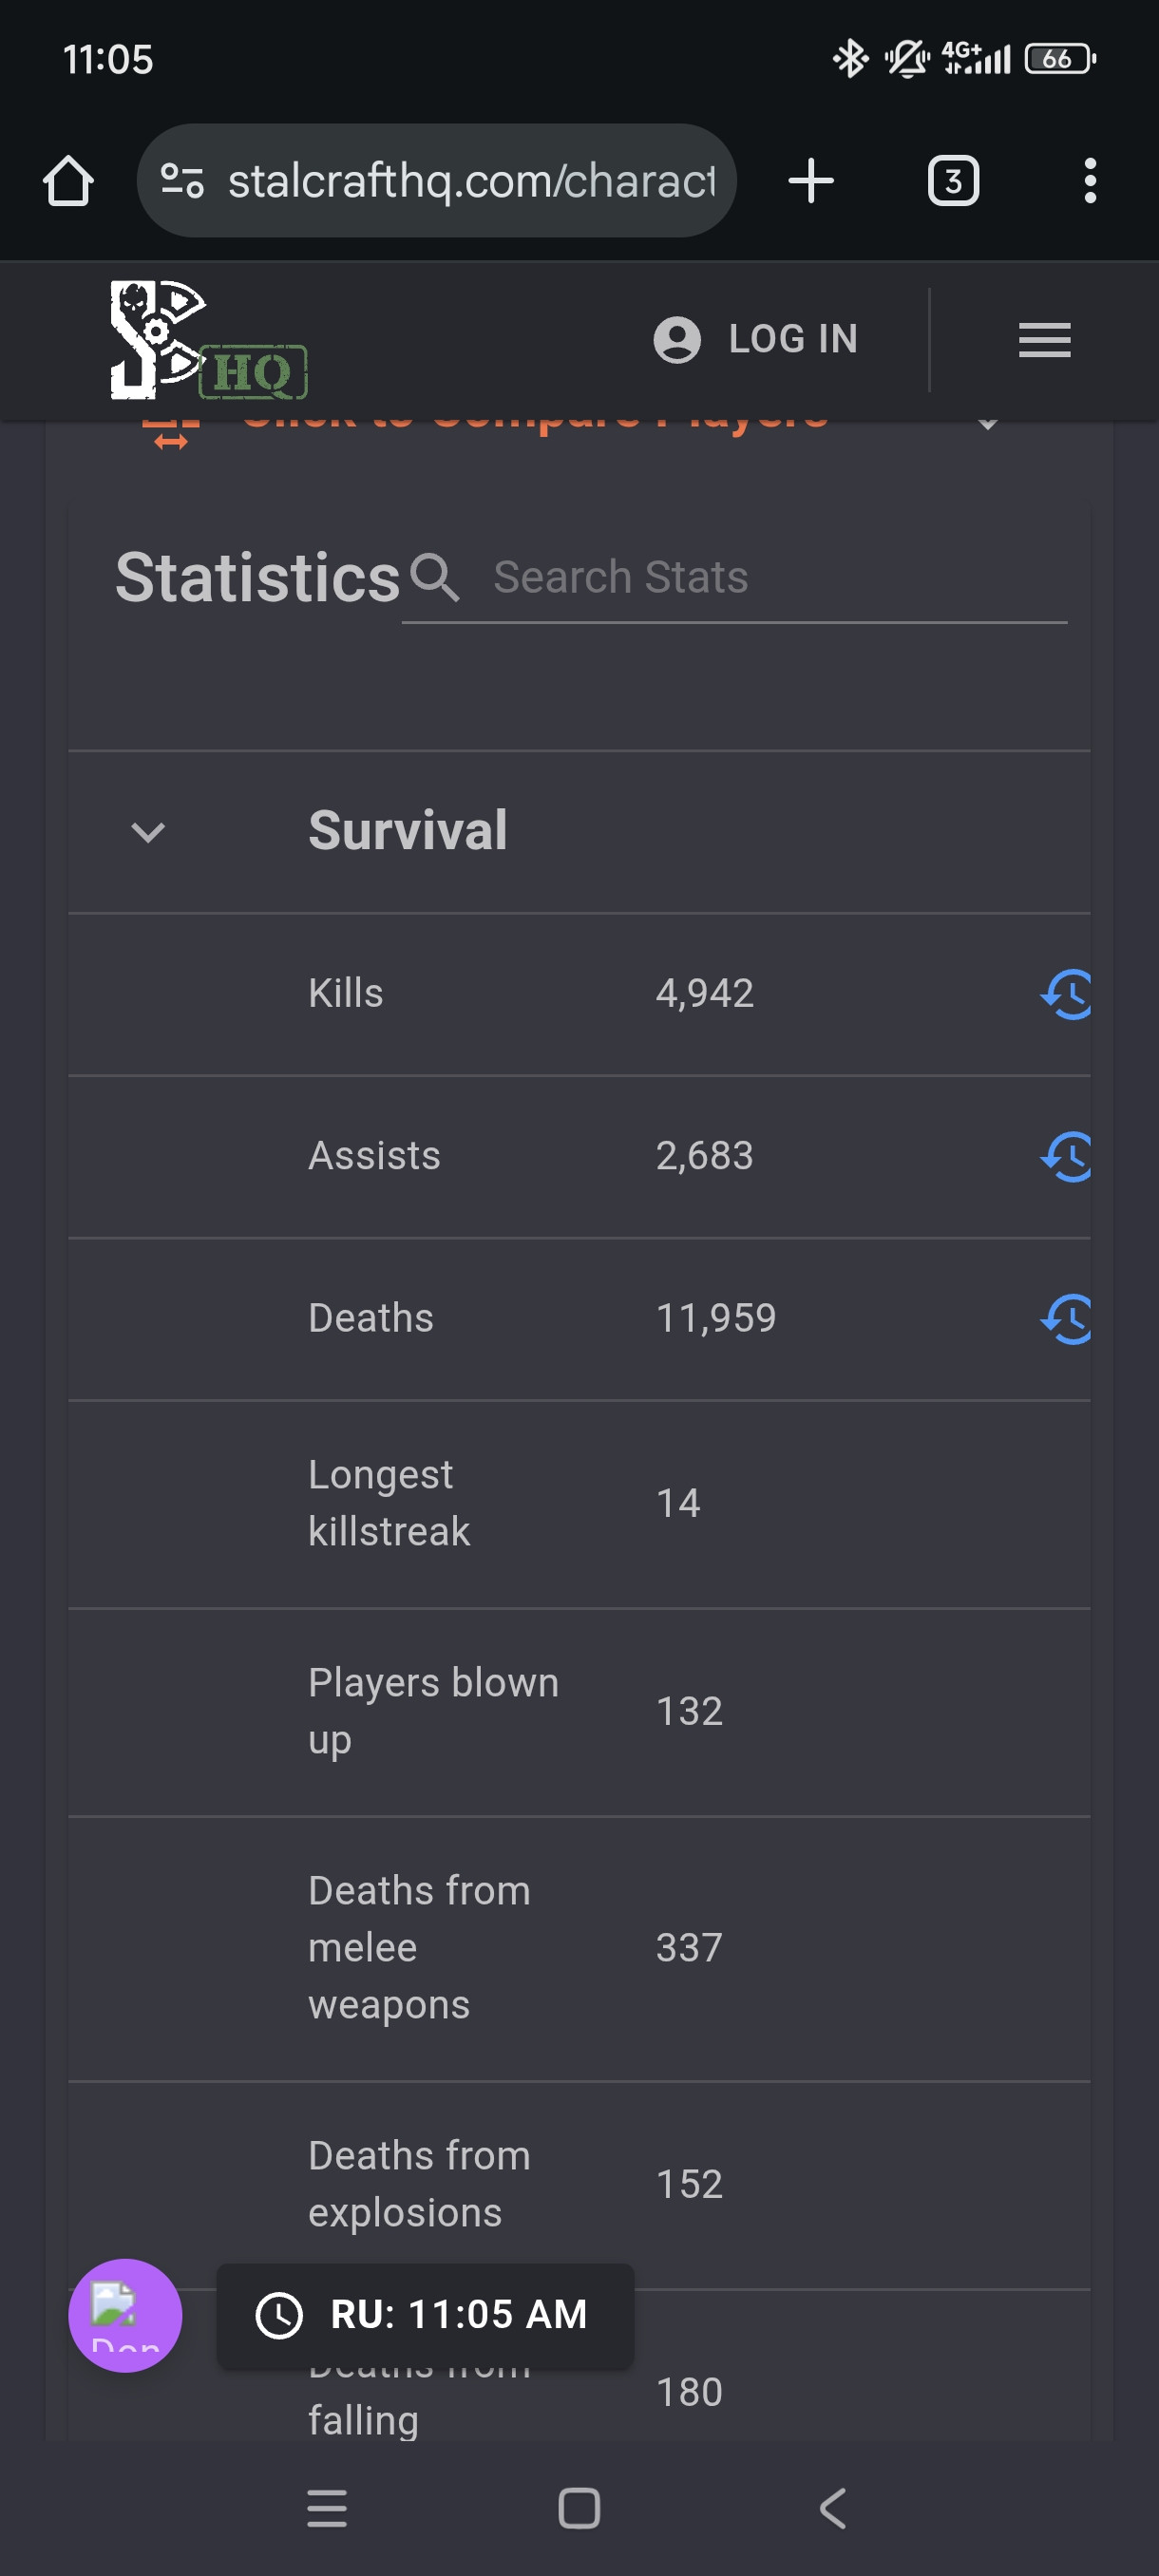Focus the Search Stats input field
Viewport: 1159px width, 2576px height.
click(x=734, y=578)
